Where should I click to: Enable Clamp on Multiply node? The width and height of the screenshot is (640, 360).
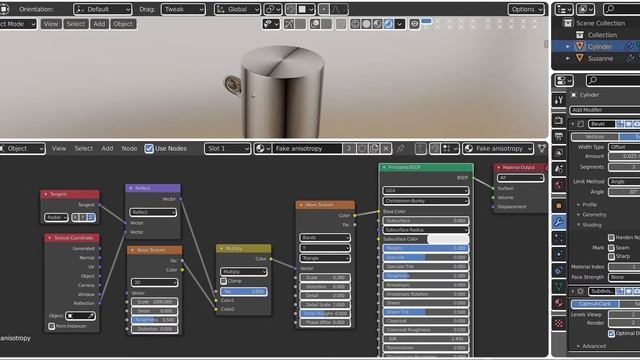[224, 281]
